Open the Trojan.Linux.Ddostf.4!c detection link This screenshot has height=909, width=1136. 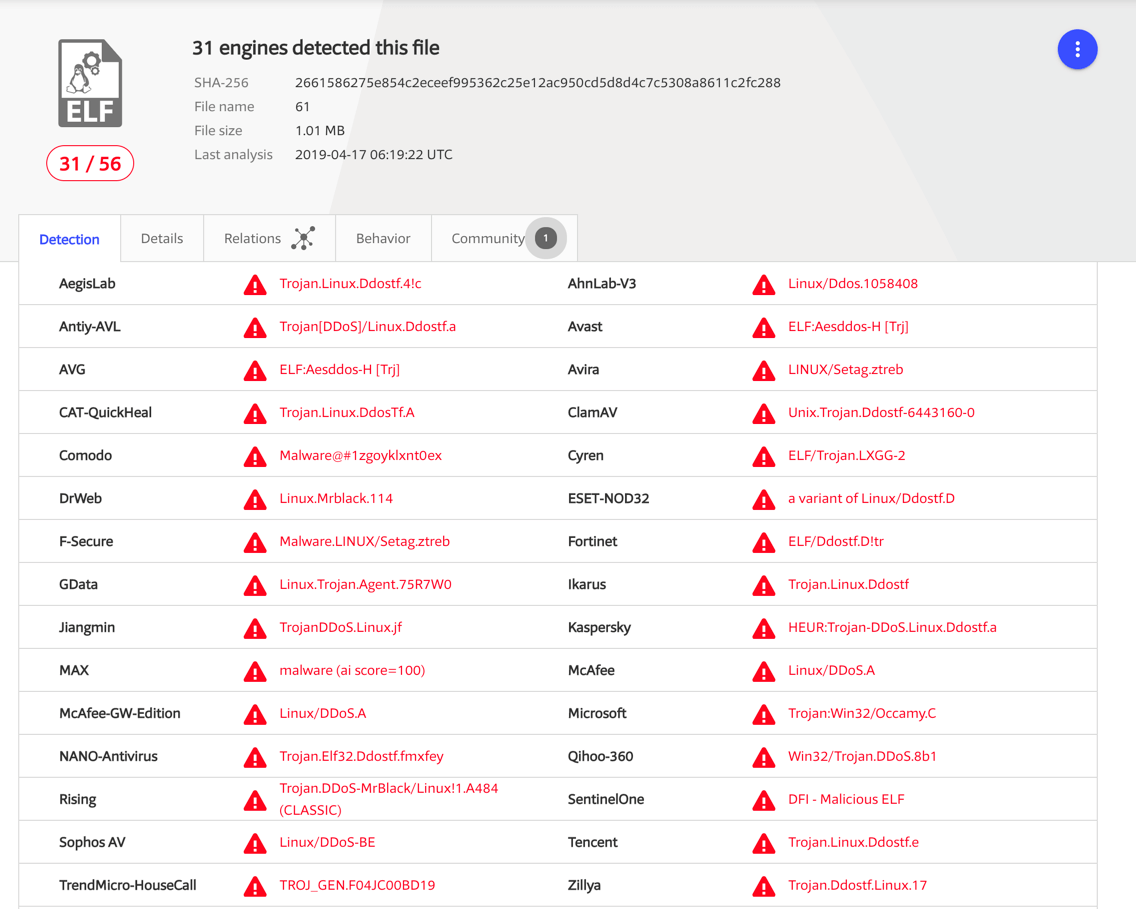pyautogui.click(x=351, y=283)
